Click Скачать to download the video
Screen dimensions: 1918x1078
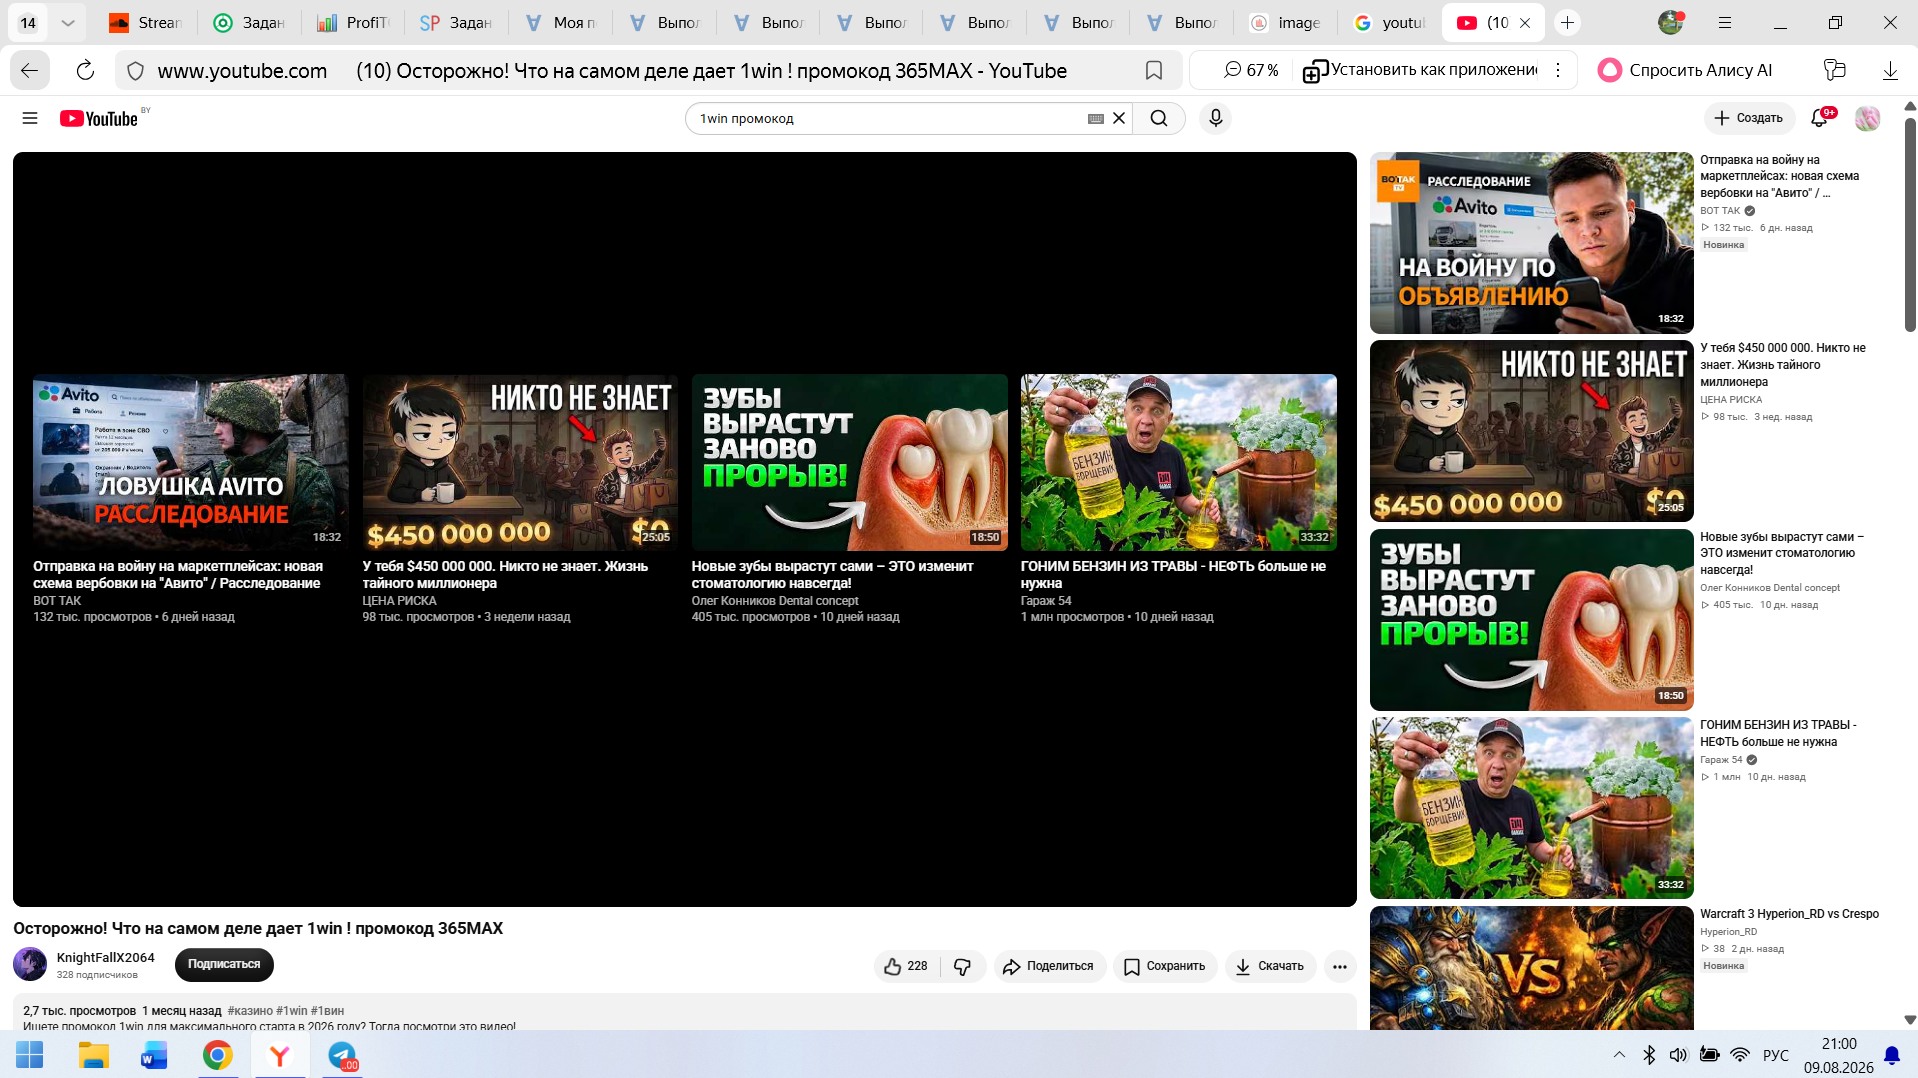point(1270,966)
